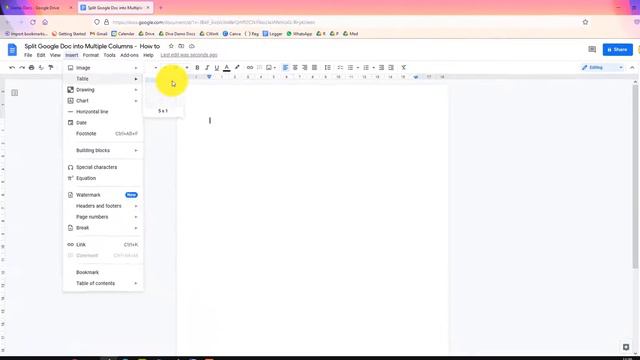Screen dimensions: 640x360
Task: Open the Add-ons menu
Action: (129, 55)
